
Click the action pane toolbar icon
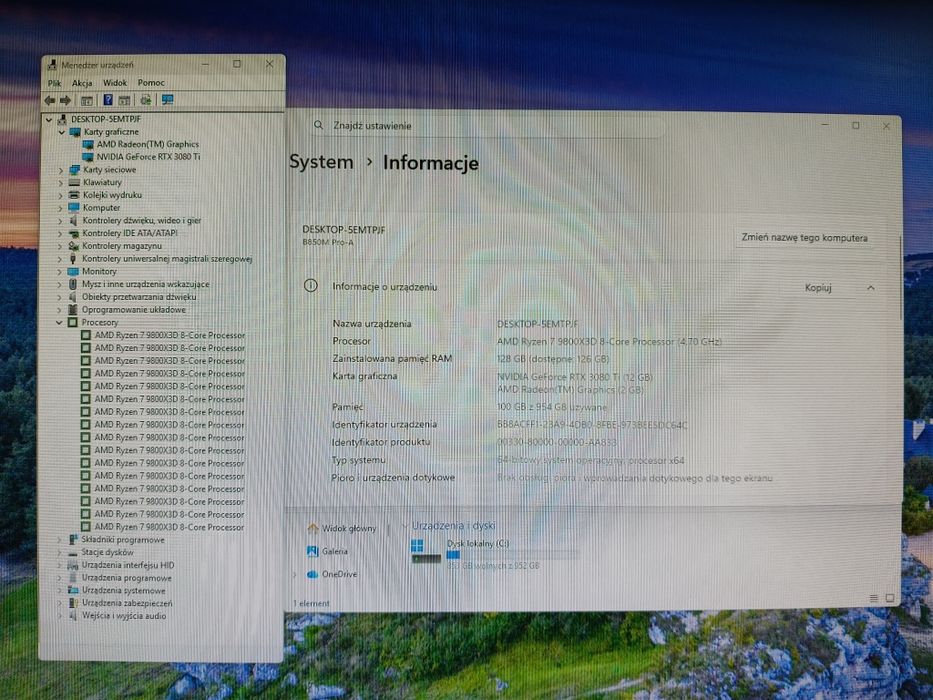point(124,100)
